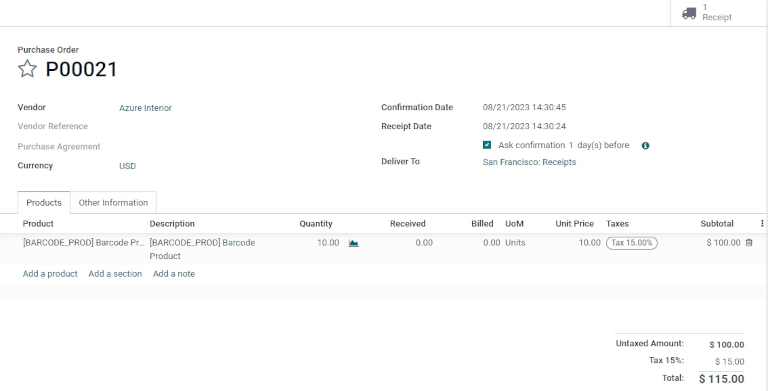Click the Taxes column header

point(617,224)
